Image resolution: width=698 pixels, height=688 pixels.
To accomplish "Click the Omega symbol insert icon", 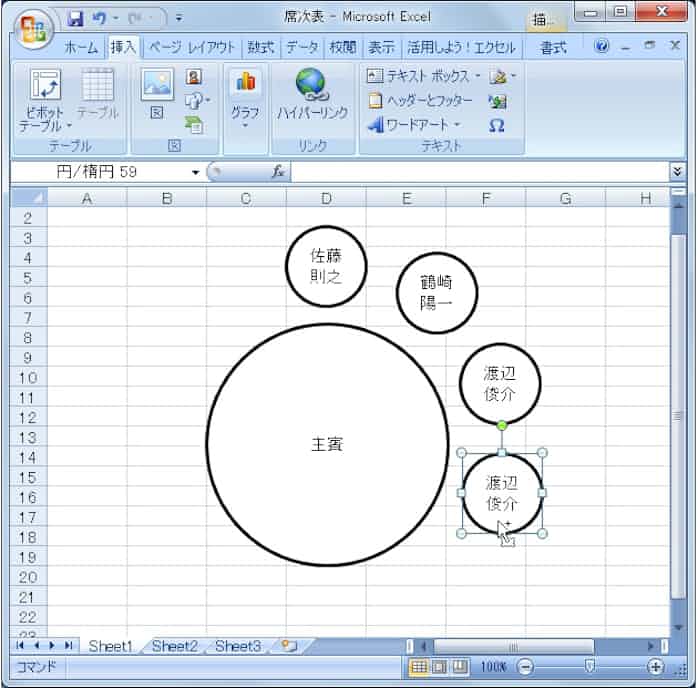I will coord(497,125).
